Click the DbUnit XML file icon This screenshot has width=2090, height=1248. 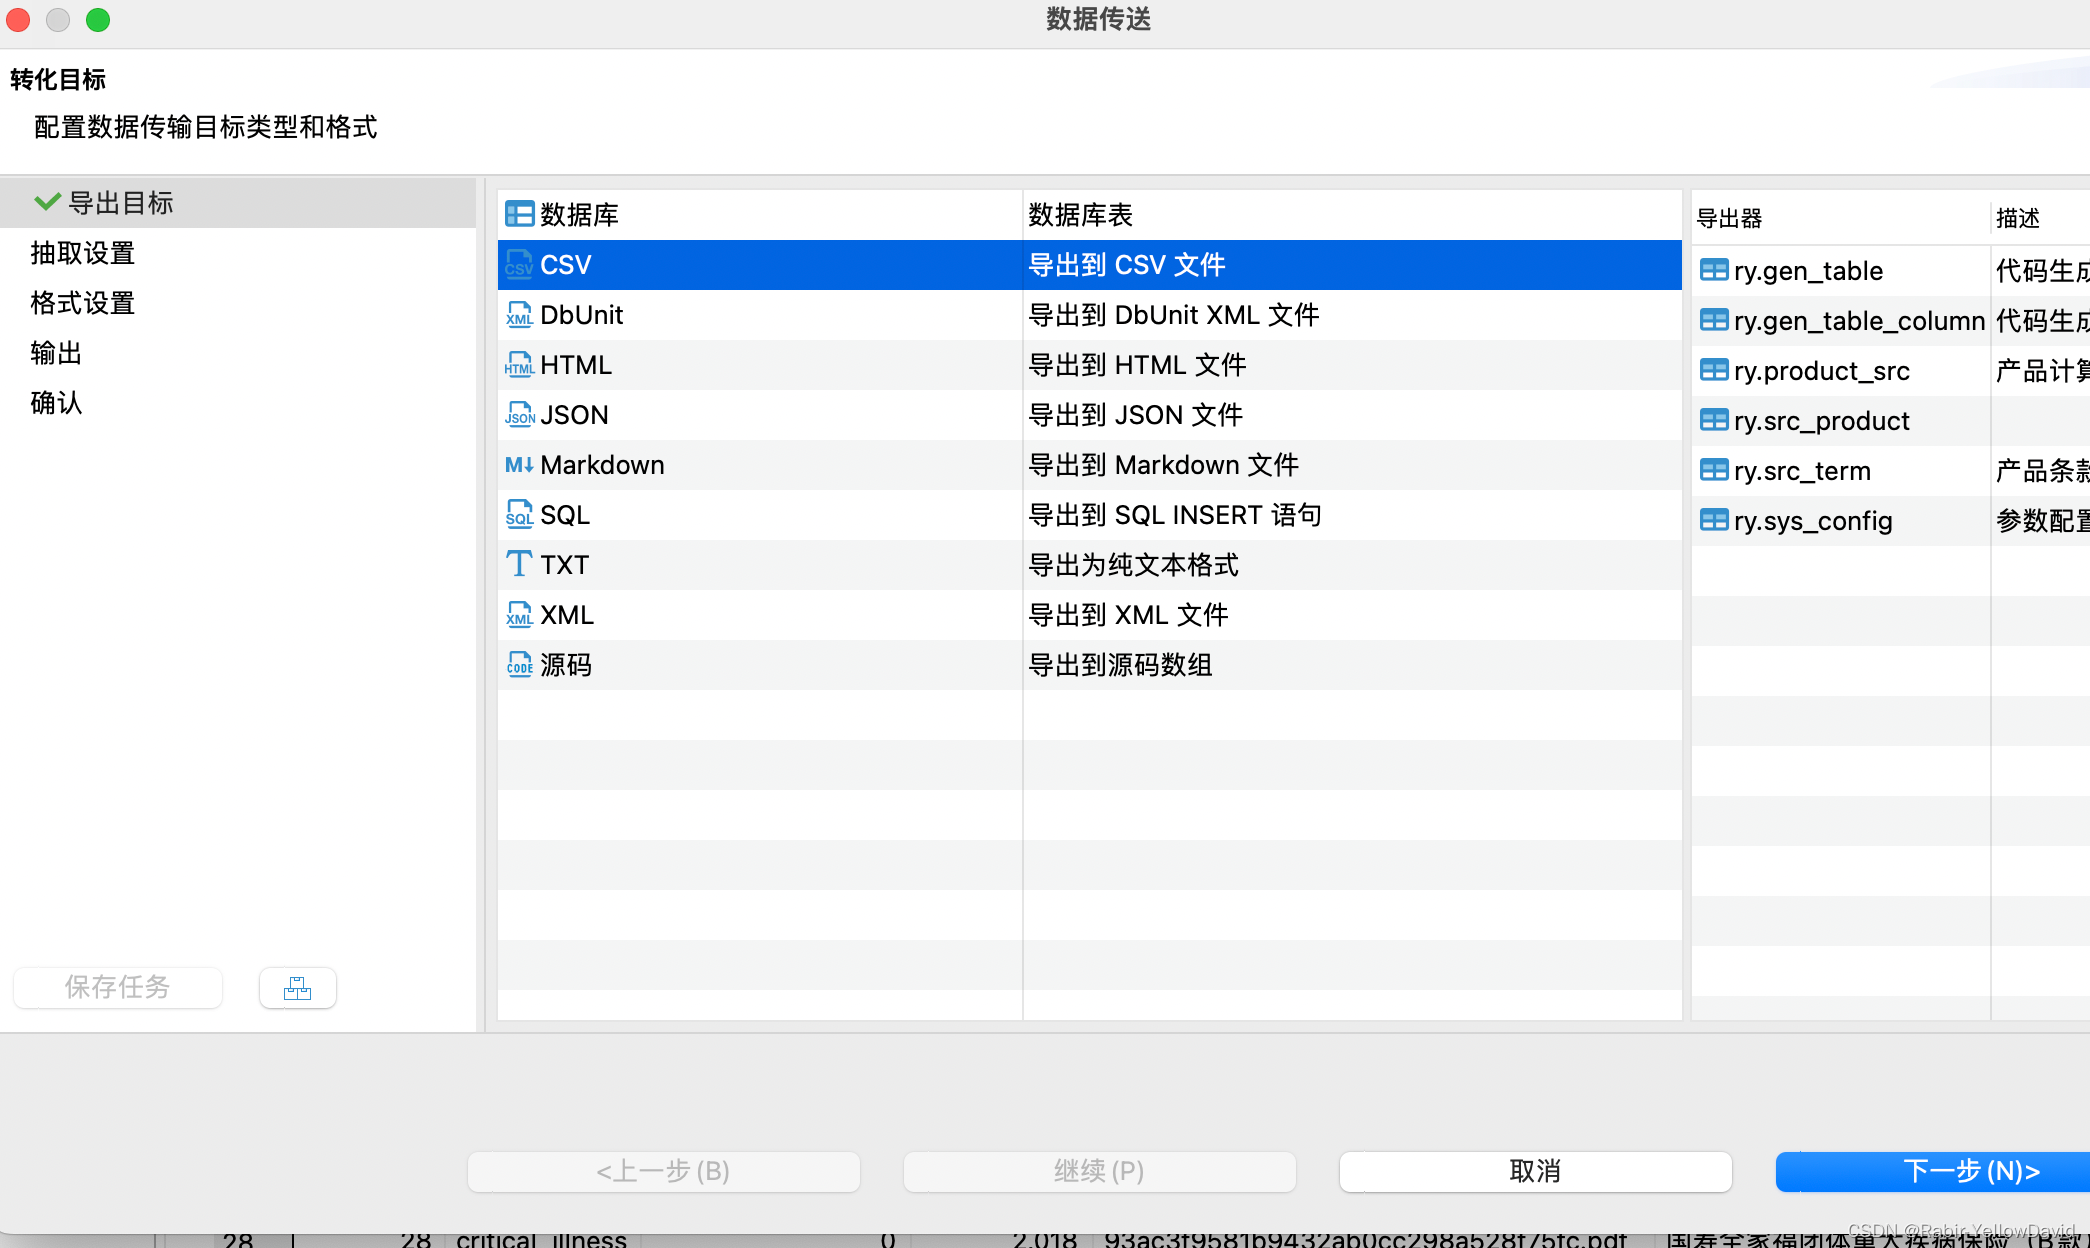(519, 314)
